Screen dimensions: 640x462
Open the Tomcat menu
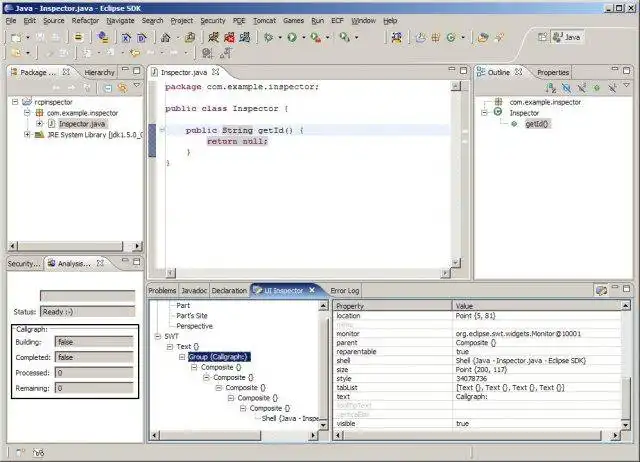pyautogui.click(x=264, y=20)
